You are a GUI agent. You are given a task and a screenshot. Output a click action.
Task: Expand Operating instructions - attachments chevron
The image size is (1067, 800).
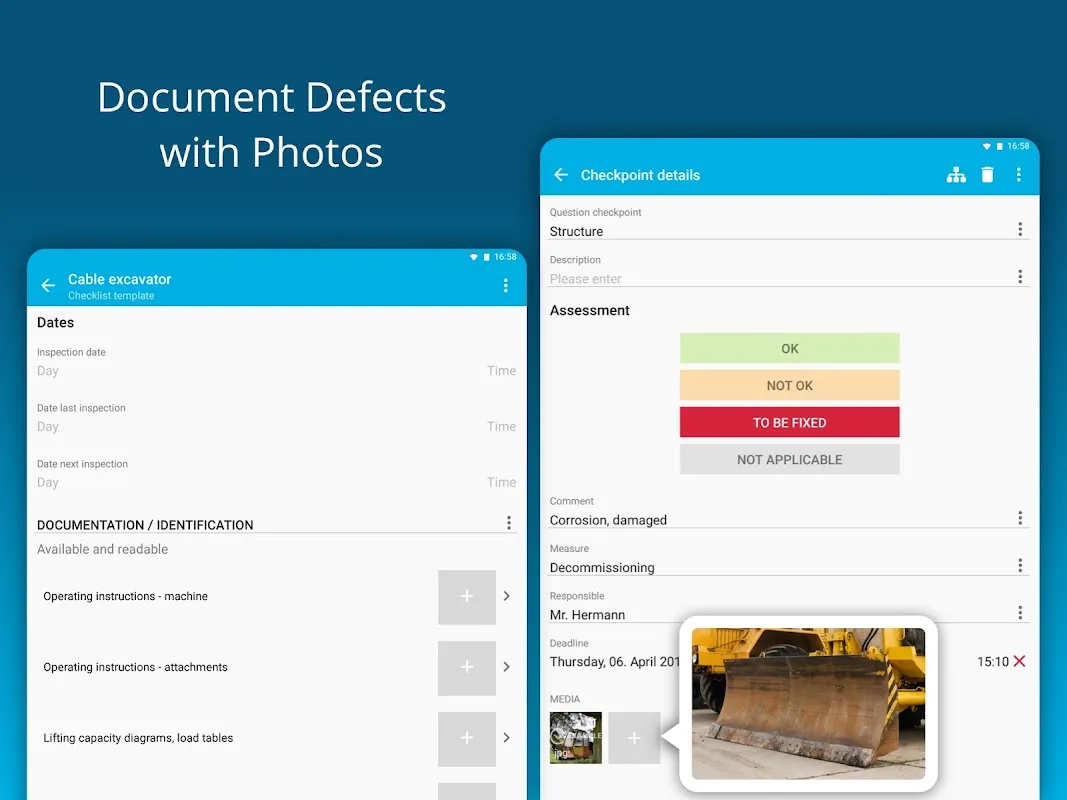click(x=506, y=667)
